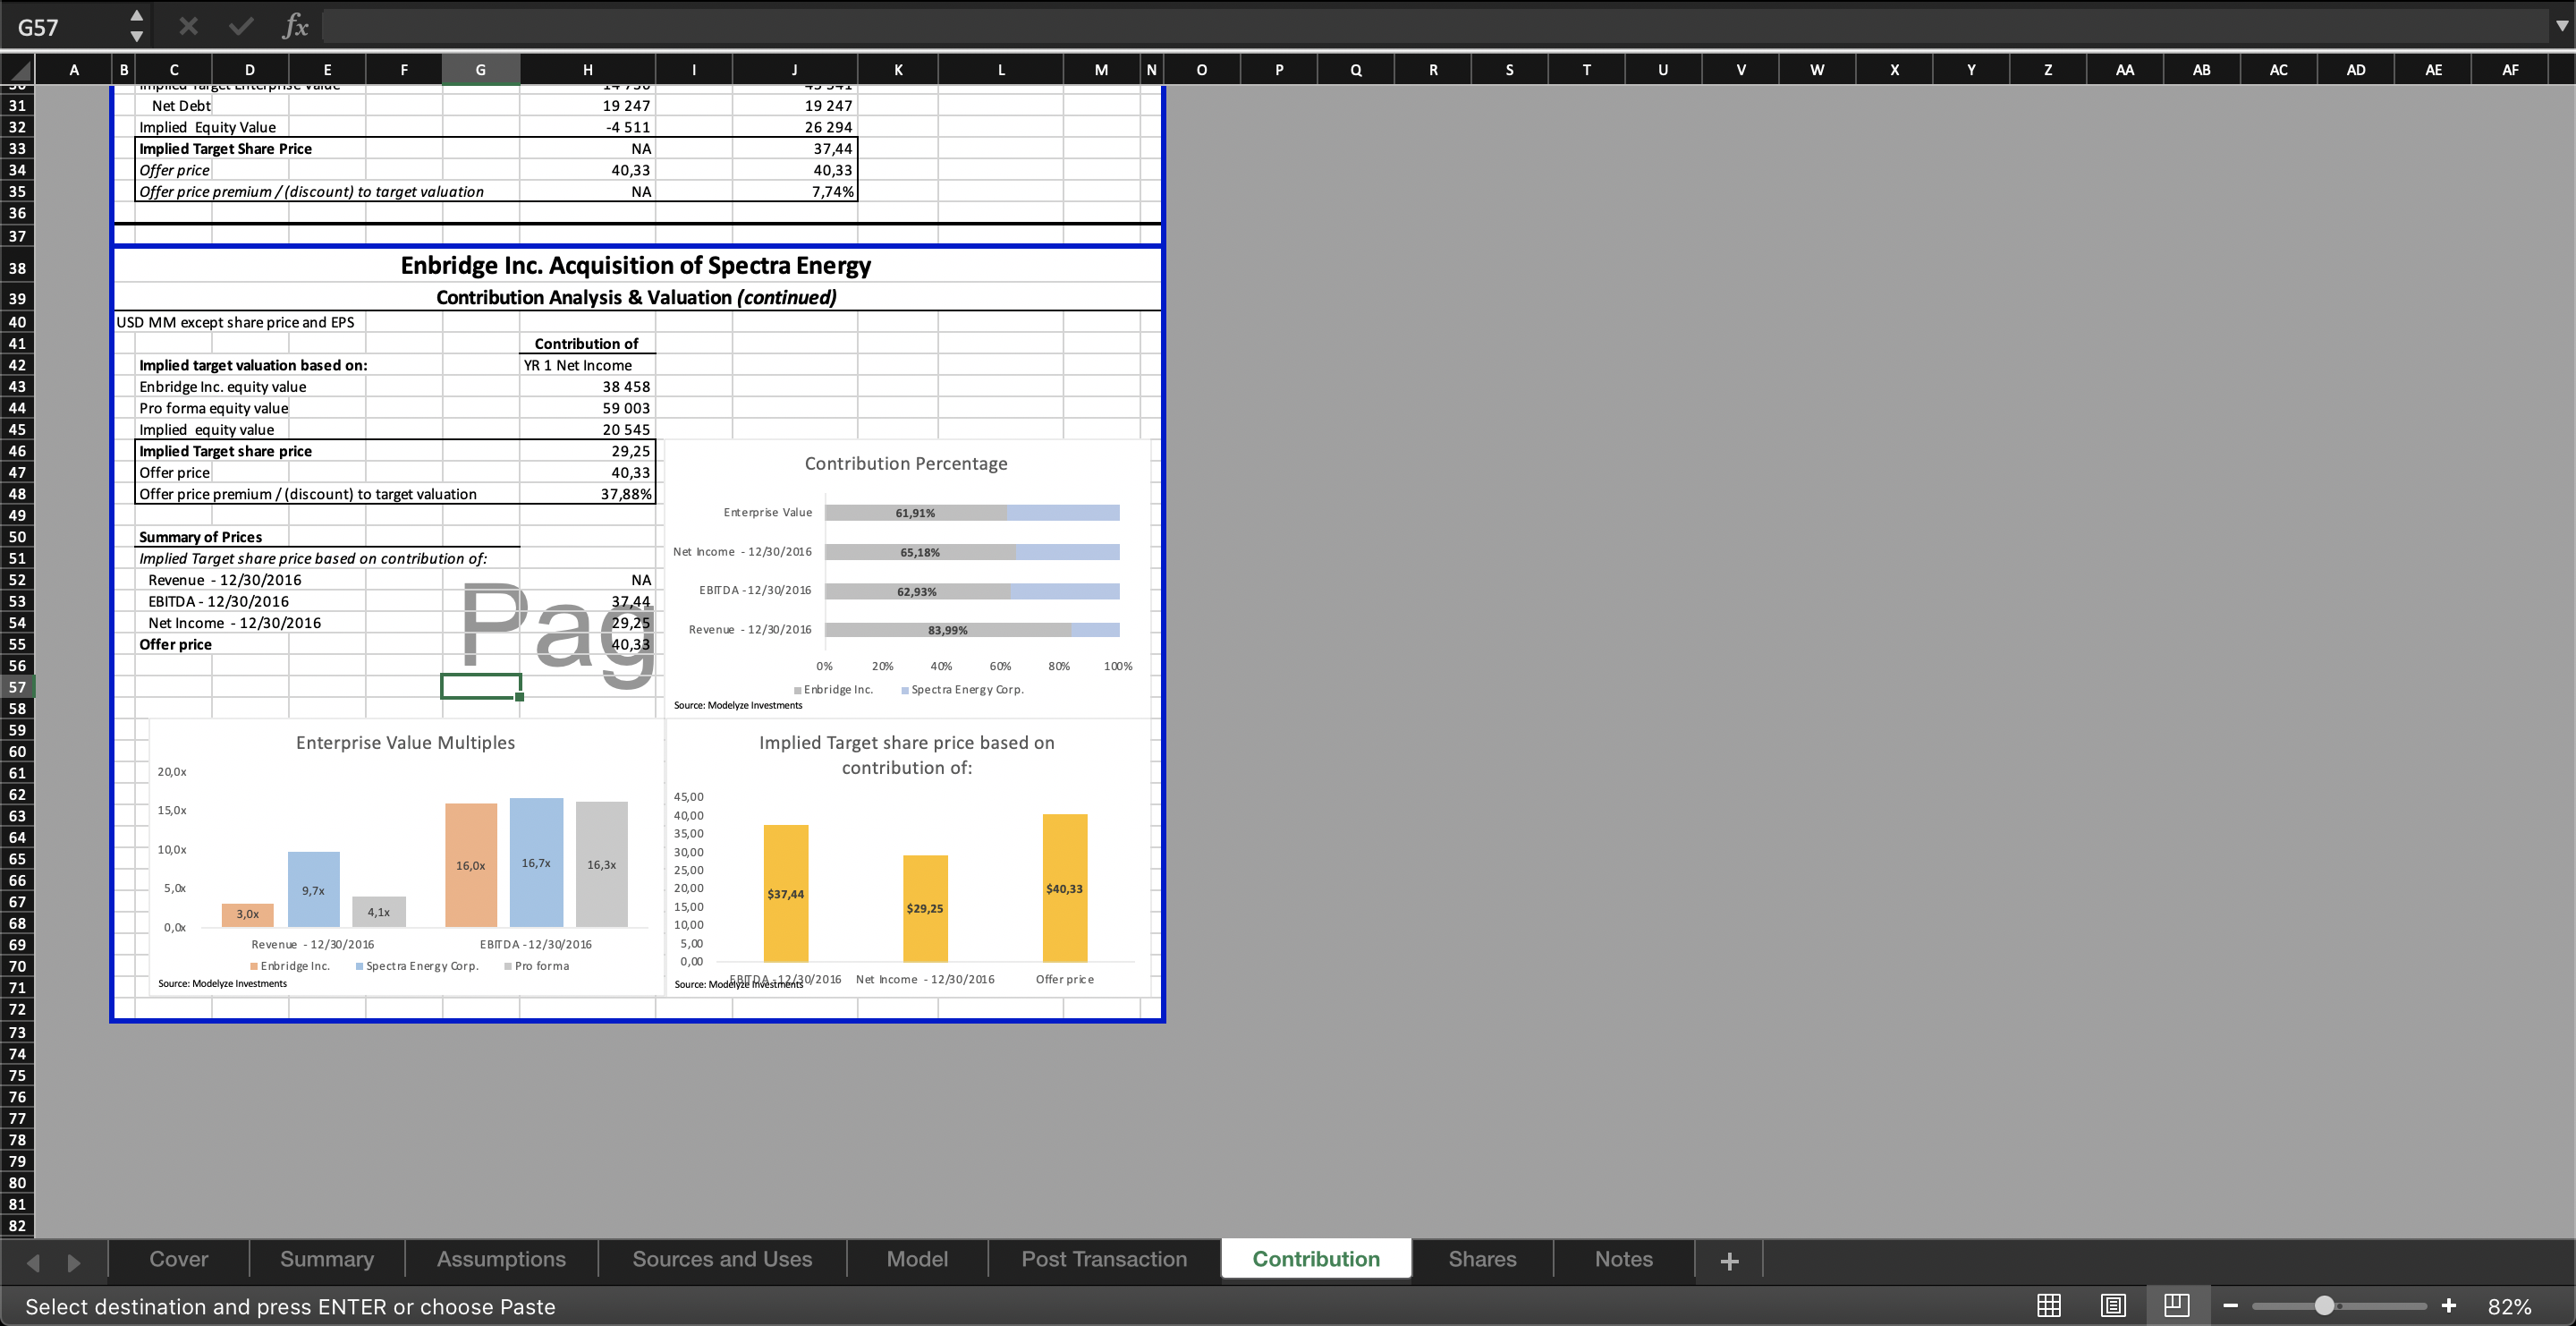Switch to Normal view icon
The width and height of the screenshot is (2576, 1326).
pyautogui.click(x=2049, y=1305)
